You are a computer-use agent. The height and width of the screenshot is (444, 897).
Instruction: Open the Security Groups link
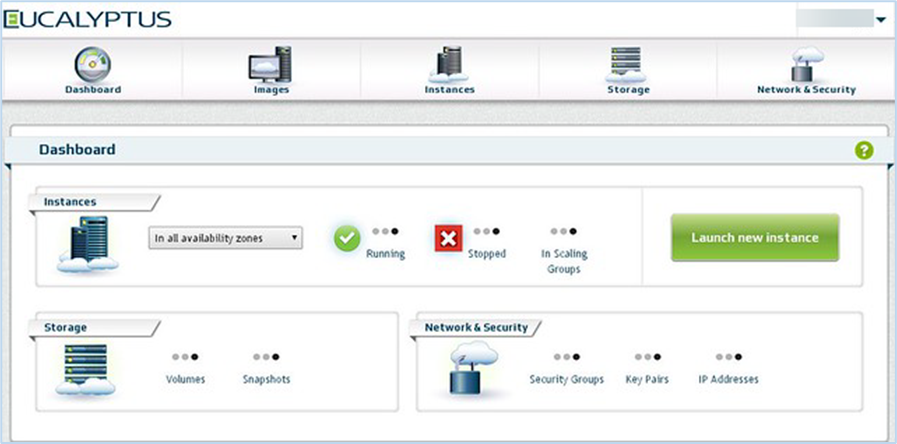click(566, 379)
